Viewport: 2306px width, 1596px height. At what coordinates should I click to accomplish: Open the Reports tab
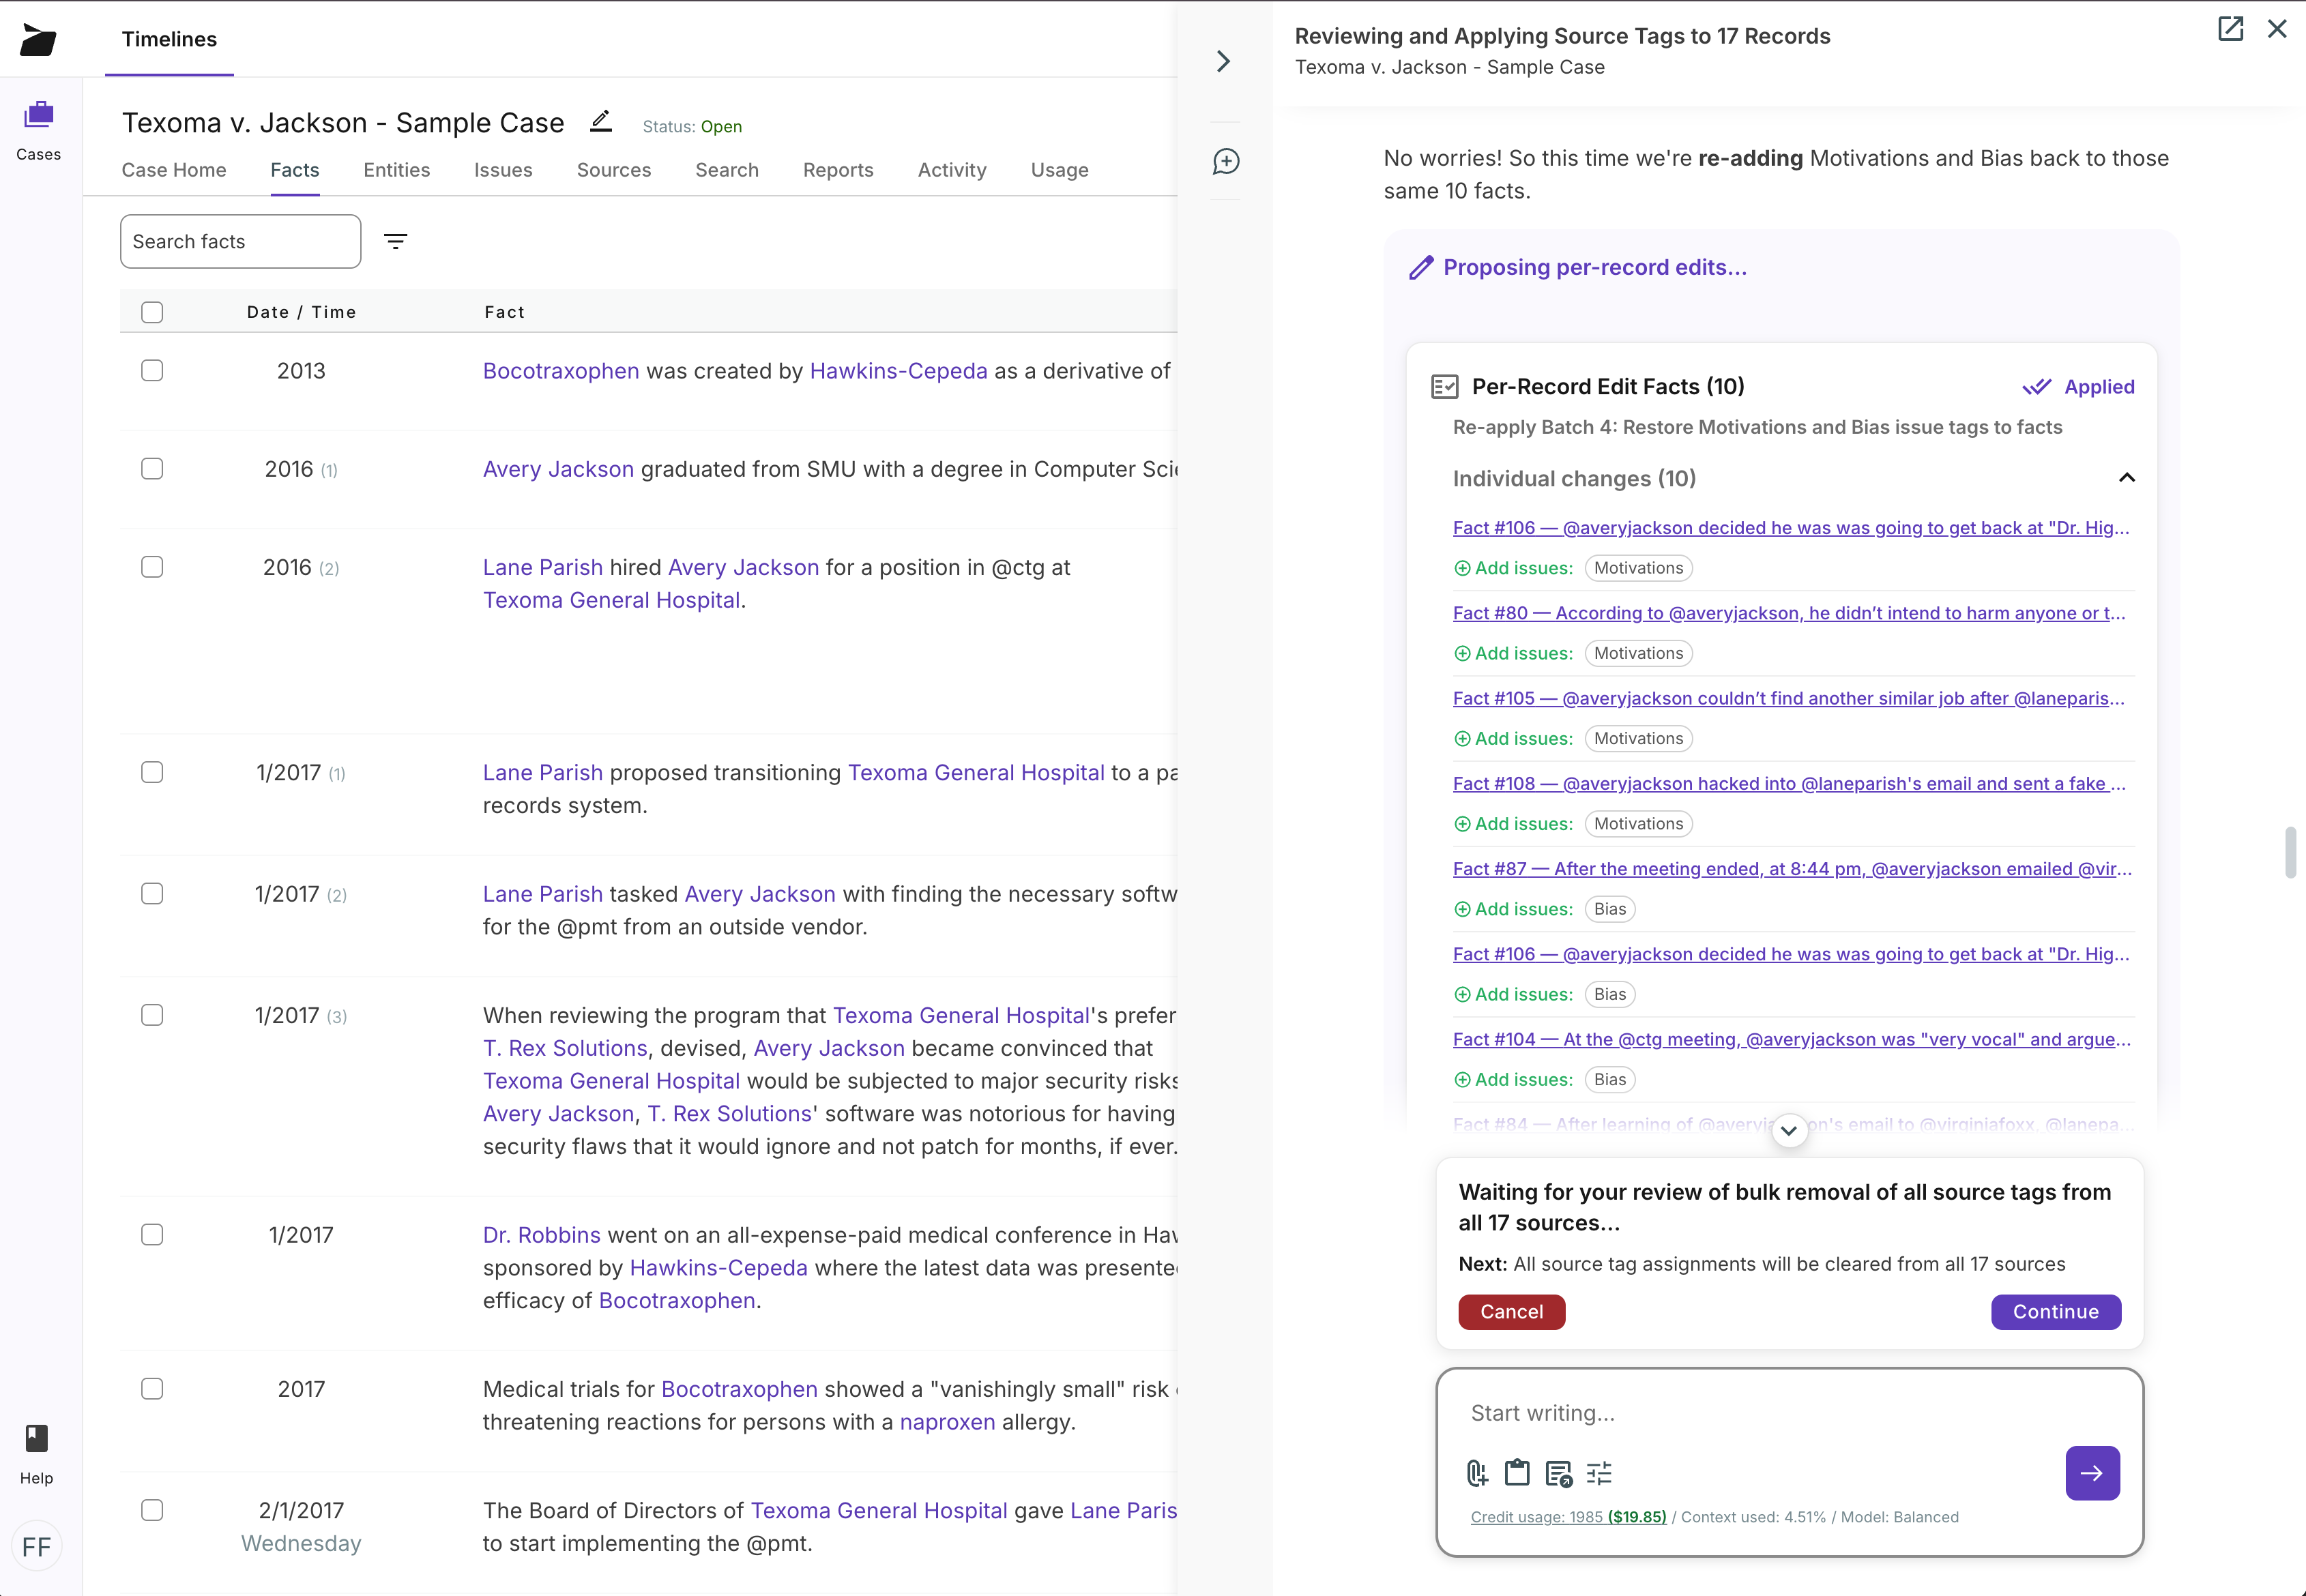pos(838,170)
